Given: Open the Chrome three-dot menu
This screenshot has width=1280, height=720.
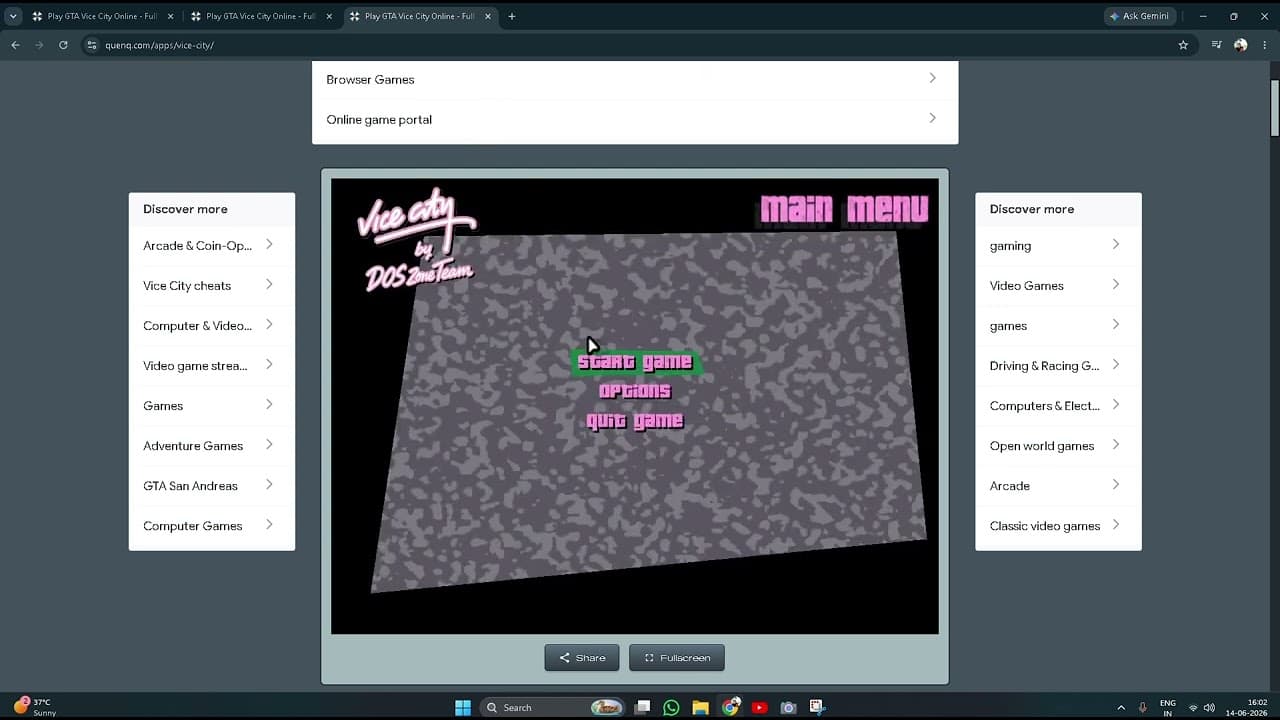Looking at the screenshot, I should tap(1265, 45).
